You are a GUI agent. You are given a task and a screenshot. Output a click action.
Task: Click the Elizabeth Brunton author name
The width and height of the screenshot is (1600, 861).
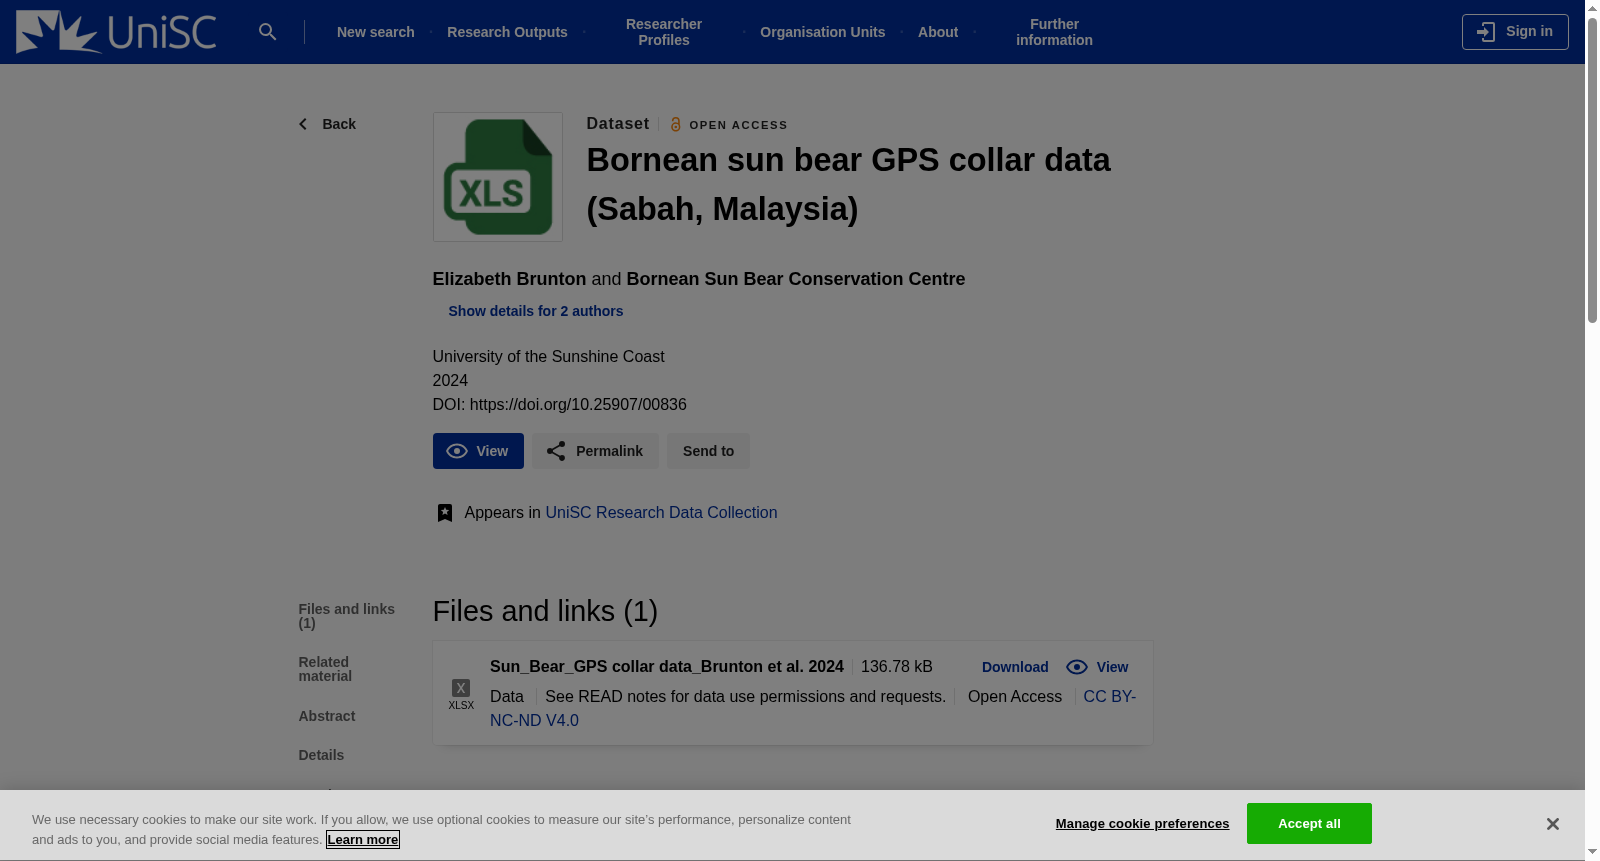509,279
